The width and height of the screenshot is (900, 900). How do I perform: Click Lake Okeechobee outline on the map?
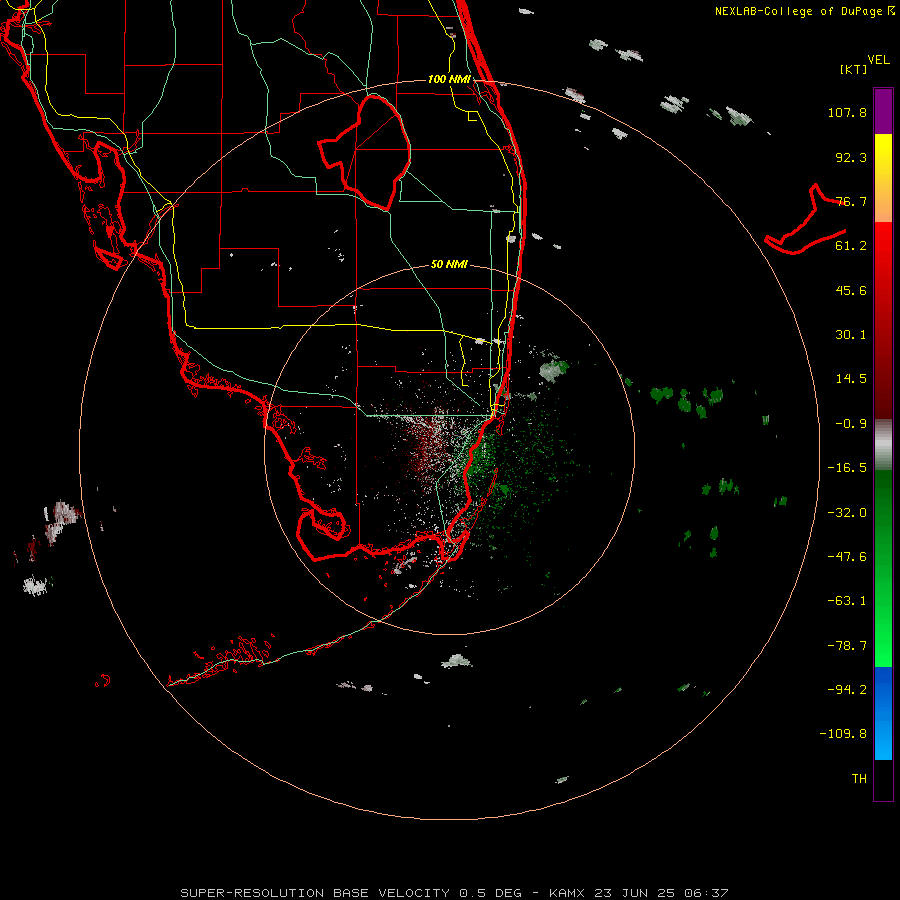pos(364,152)
